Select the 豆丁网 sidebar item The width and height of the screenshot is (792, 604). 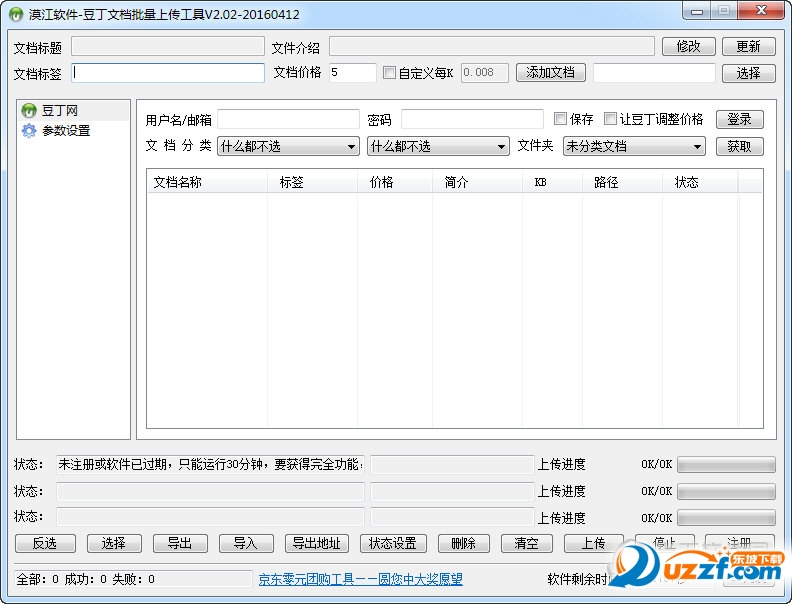click(73, 110)
